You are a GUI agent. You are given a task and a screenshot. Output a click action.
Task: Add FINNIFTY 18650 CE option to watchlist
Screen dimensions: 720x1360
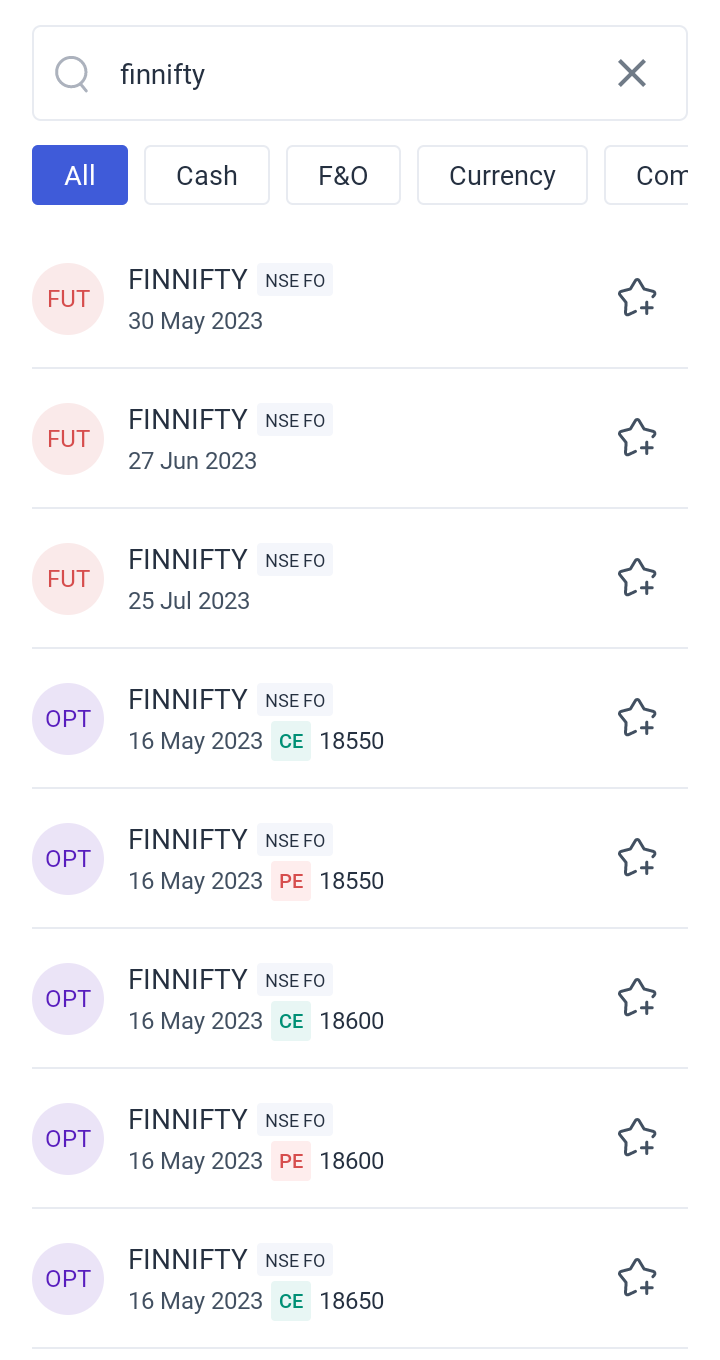[636, 1278]
